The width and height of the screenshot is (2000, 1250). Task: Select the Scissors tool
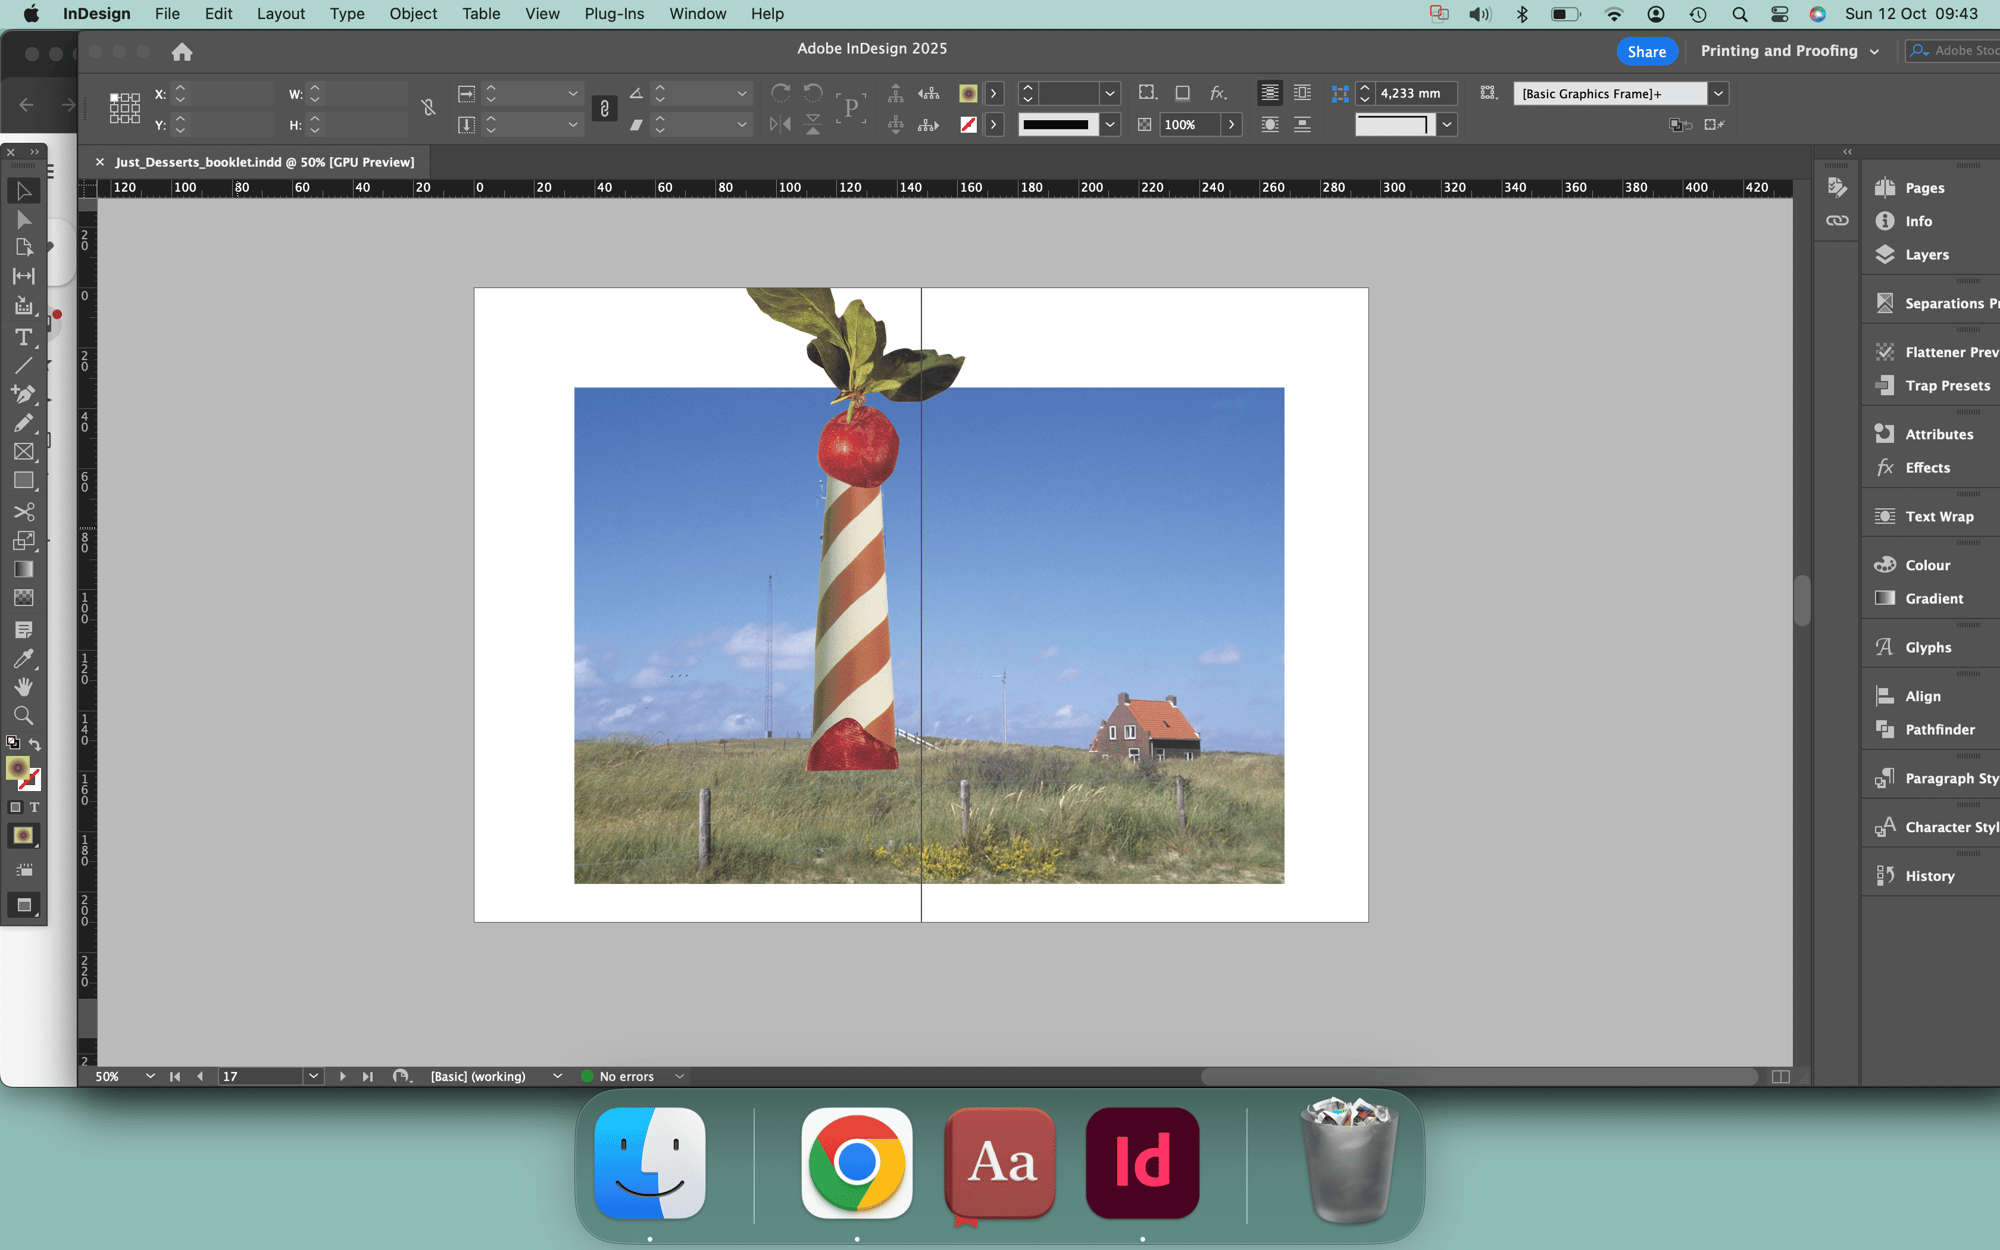click(23, 512)
